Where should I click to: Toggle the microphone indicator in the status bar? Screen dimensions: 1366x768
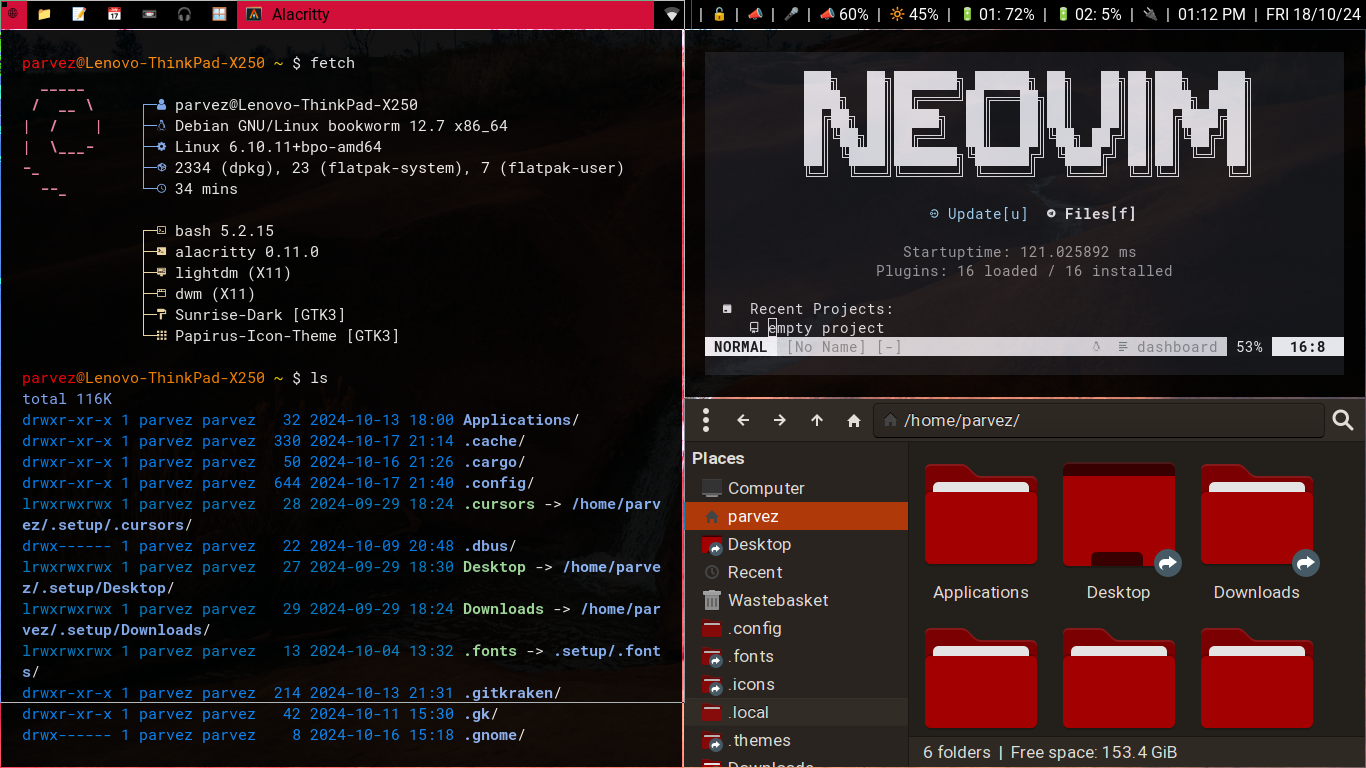(x=791, y=14)
